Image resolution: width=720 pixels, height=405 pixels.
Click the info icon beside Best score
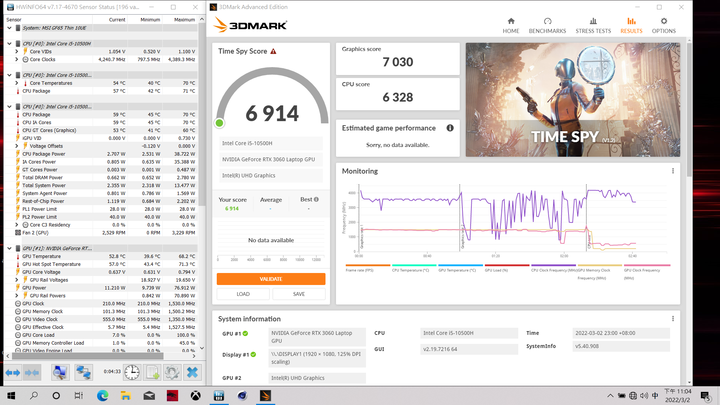pos(316,199)
